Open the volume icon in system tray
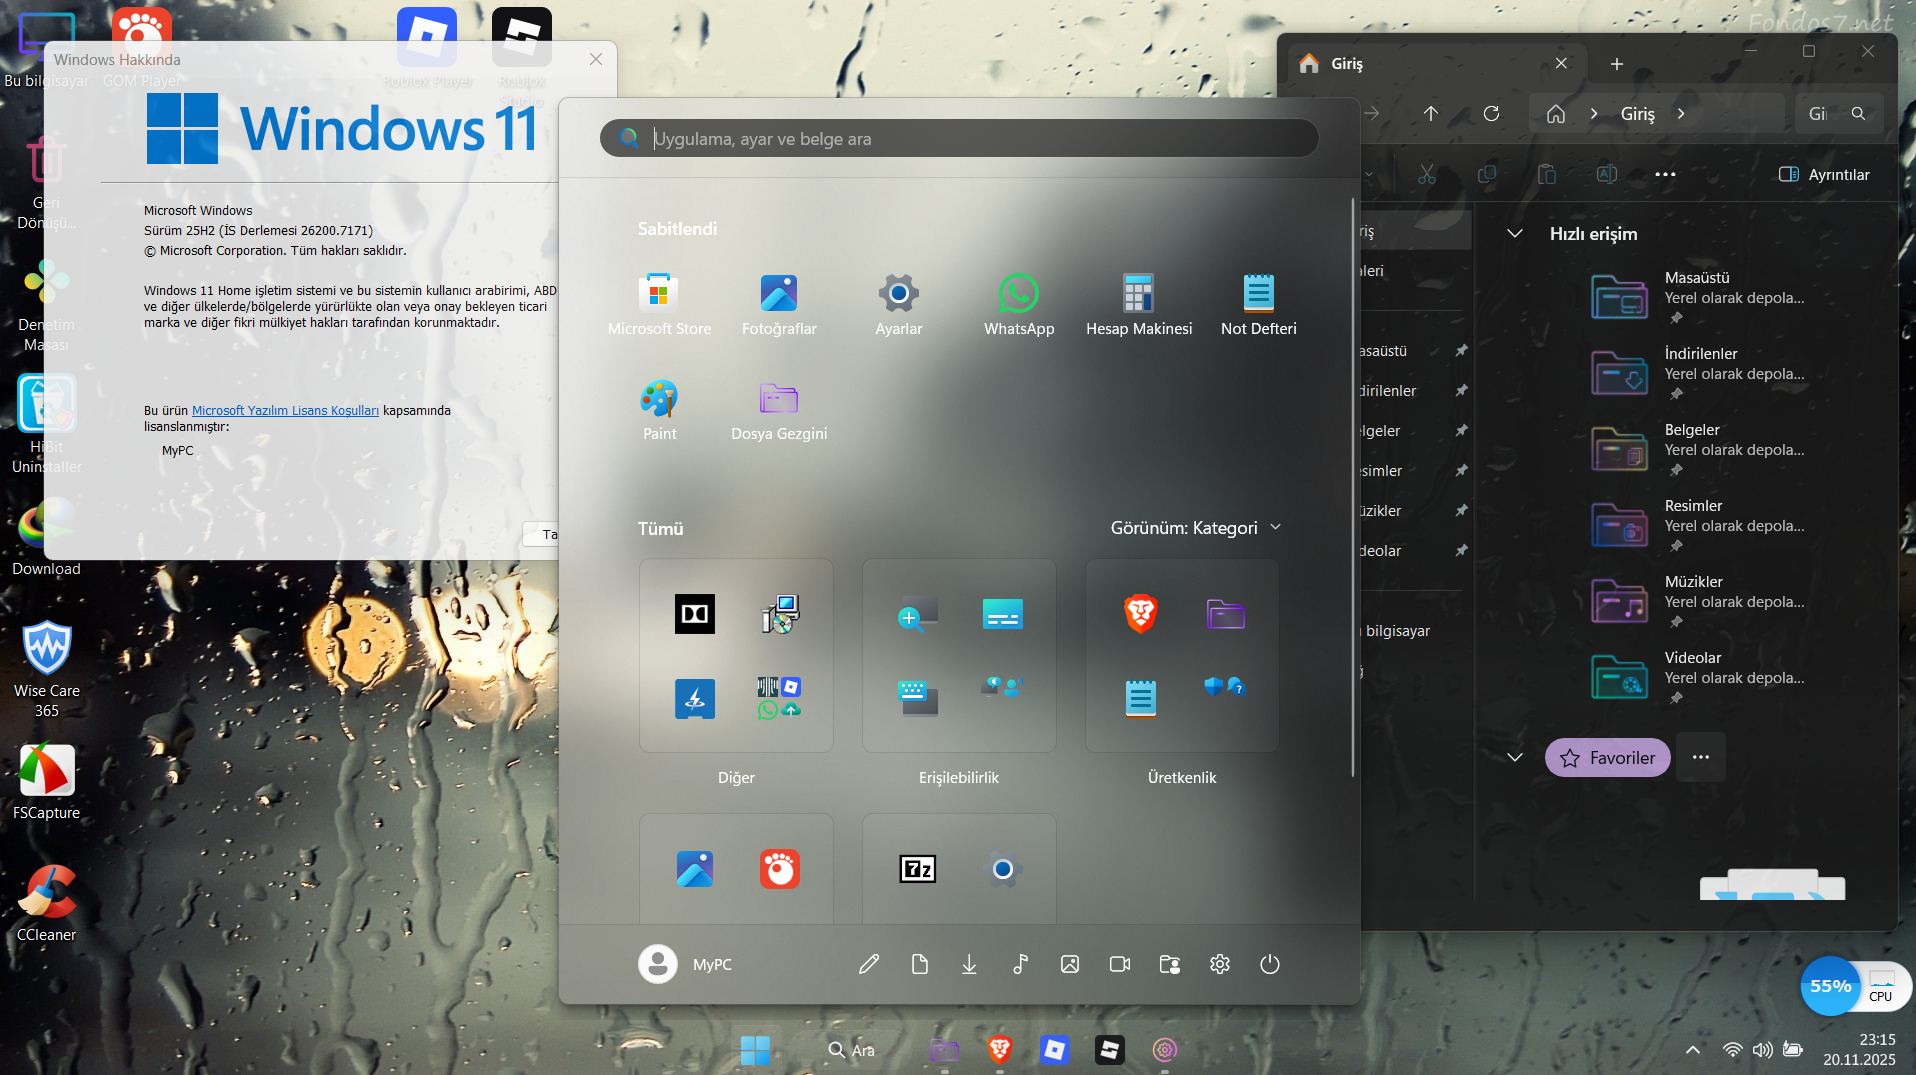Image resolution: width=1916 pixels, height=1075 pixels. point(1762,1050)
